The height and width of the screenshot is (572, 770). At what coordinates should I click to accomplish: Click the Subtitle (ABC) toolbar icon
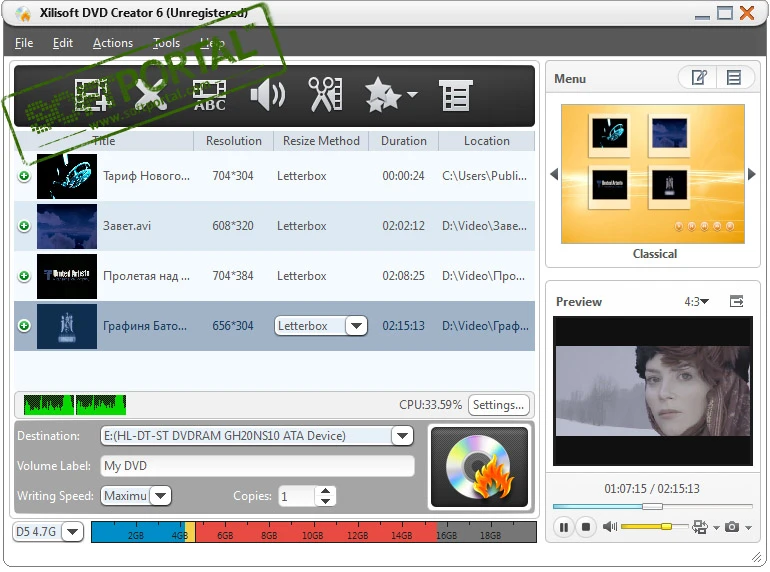pos(209,96)
